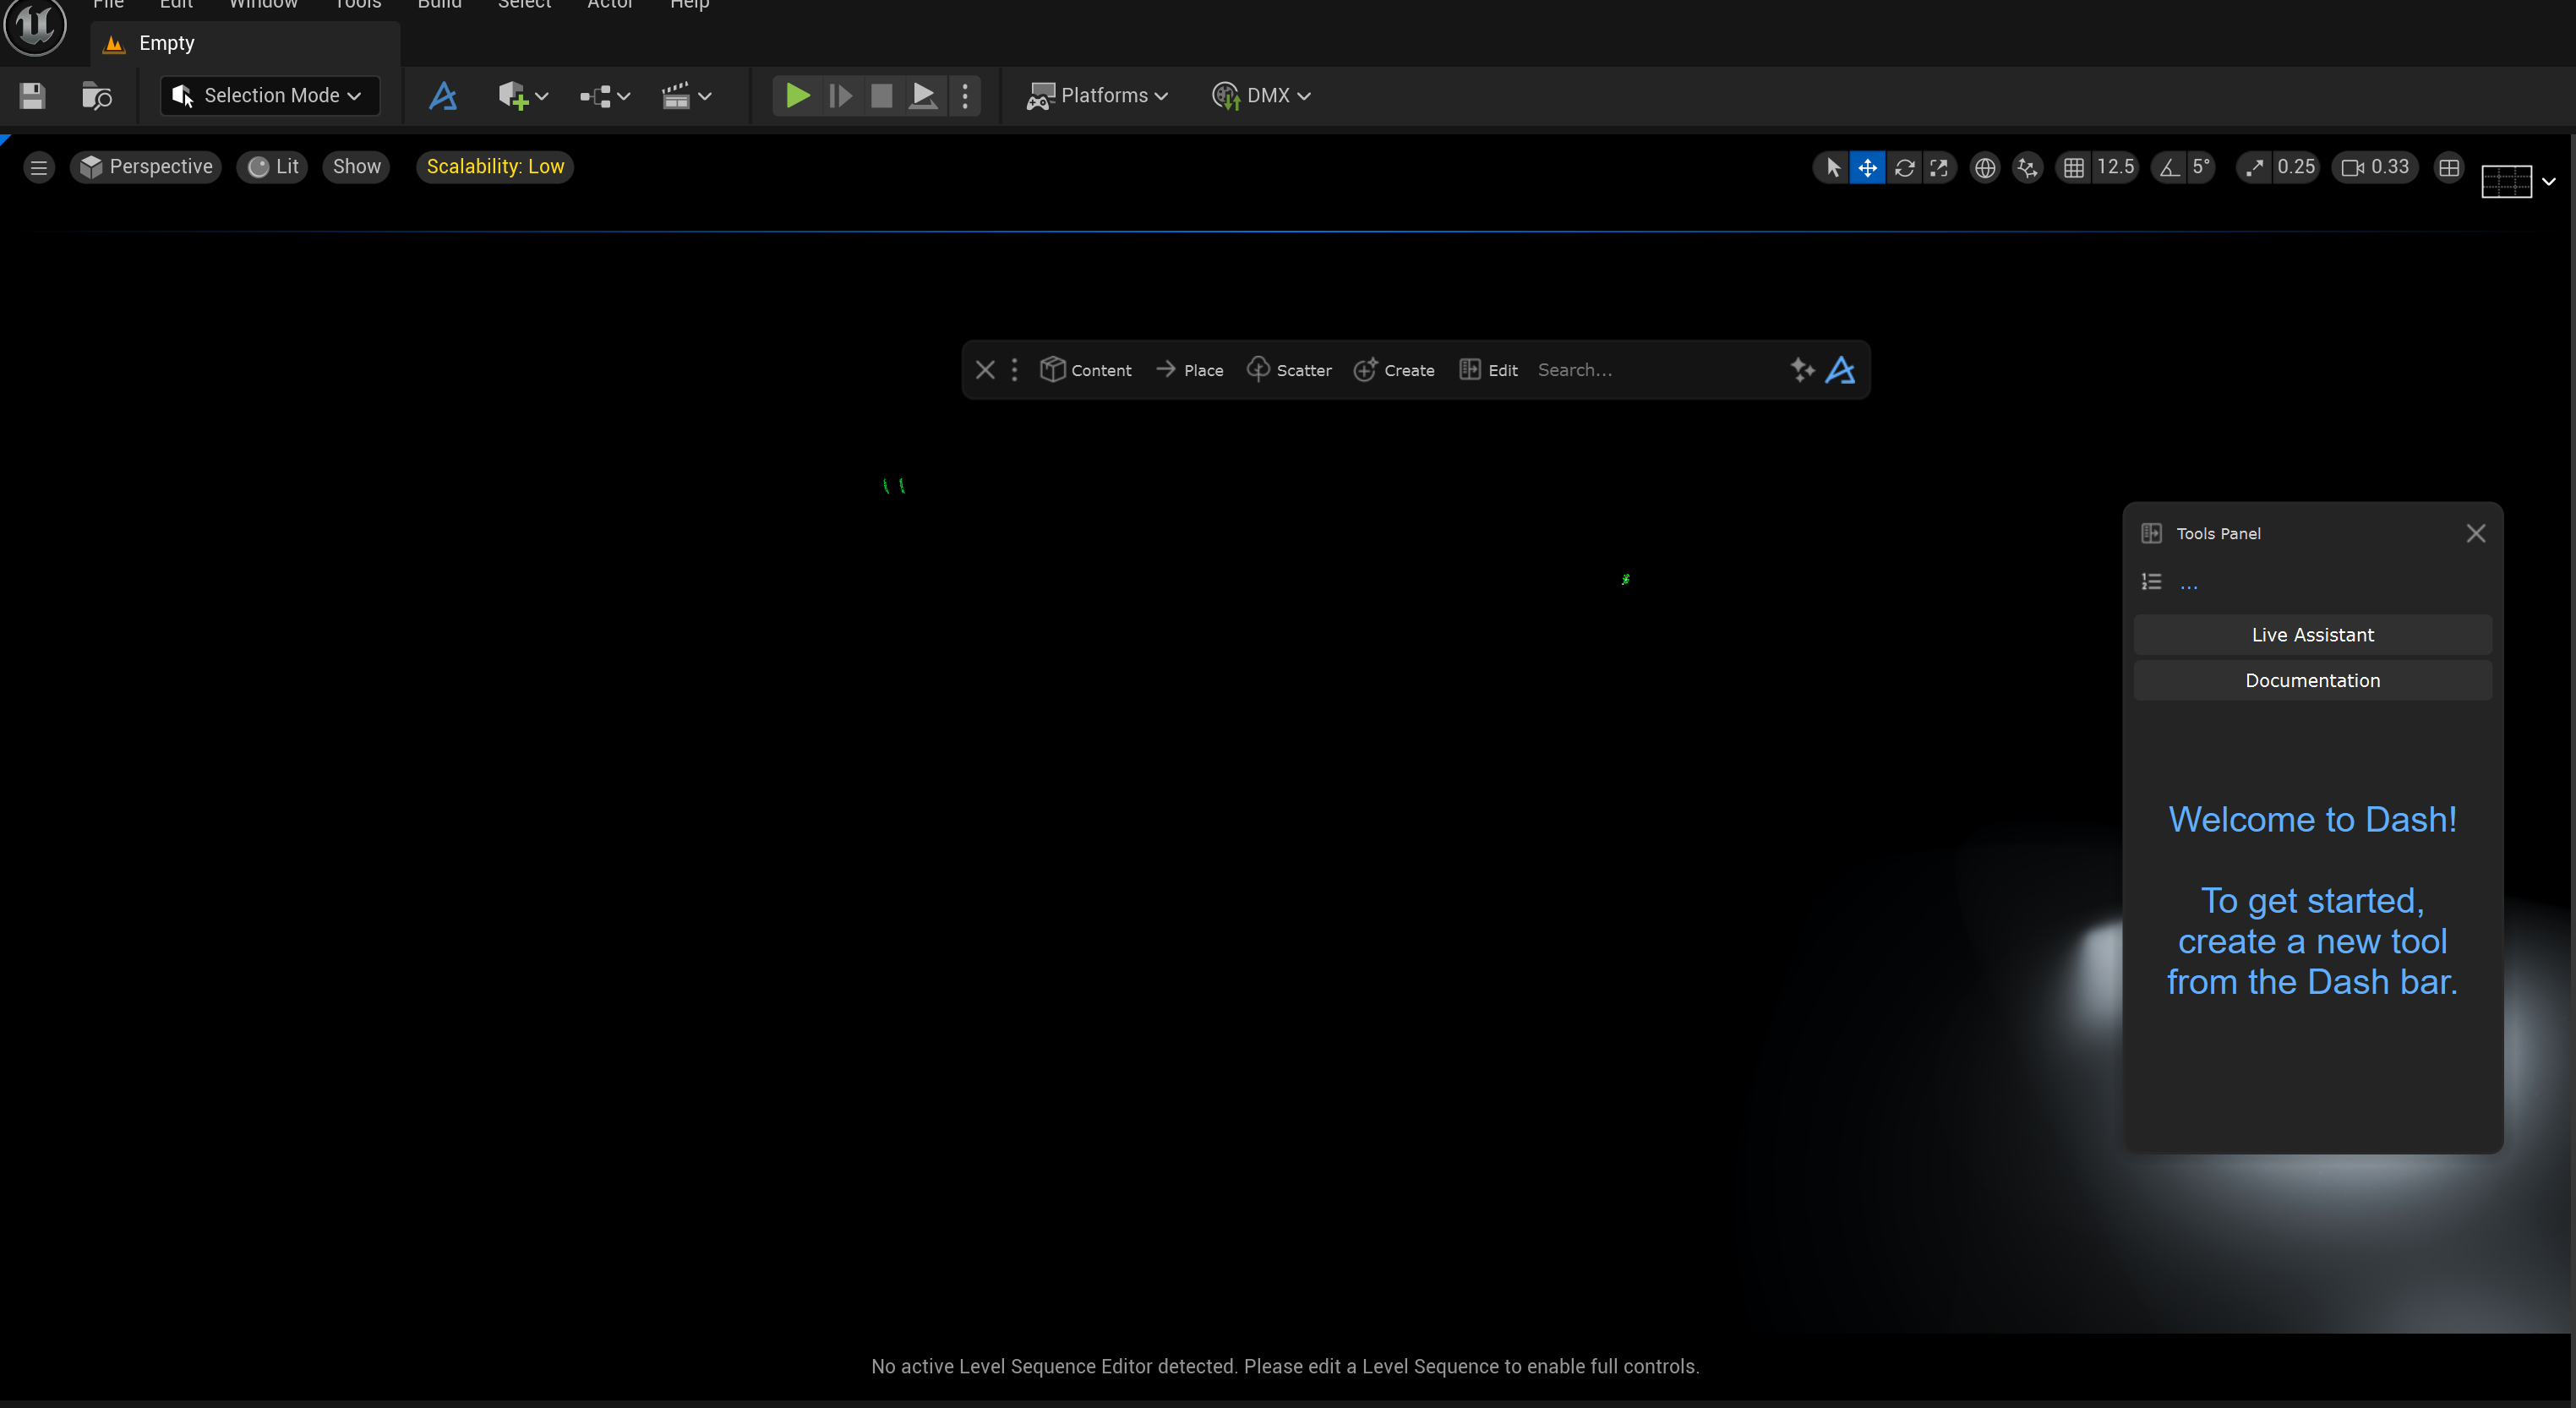Open Content in the Dash bar

pos(1086,370)
